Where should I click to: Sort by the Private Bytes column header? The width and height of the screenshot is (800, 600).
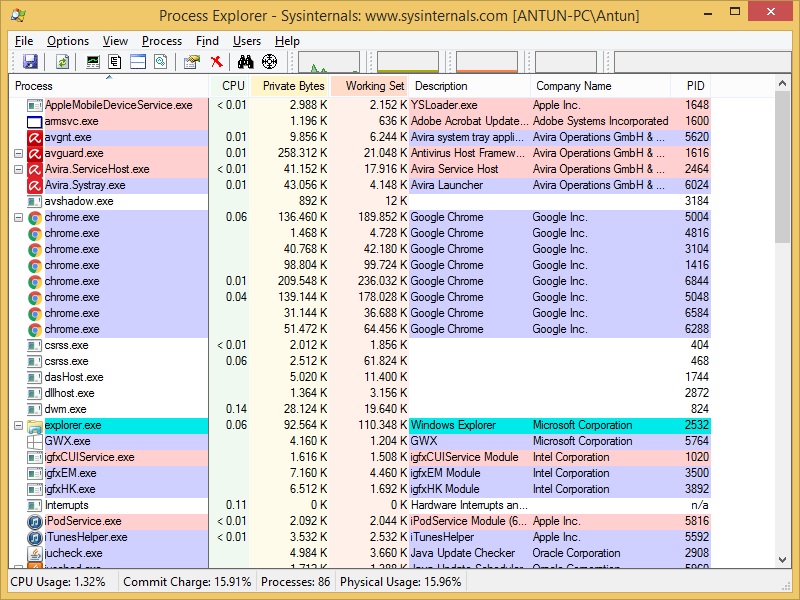(x=292, y=86)
